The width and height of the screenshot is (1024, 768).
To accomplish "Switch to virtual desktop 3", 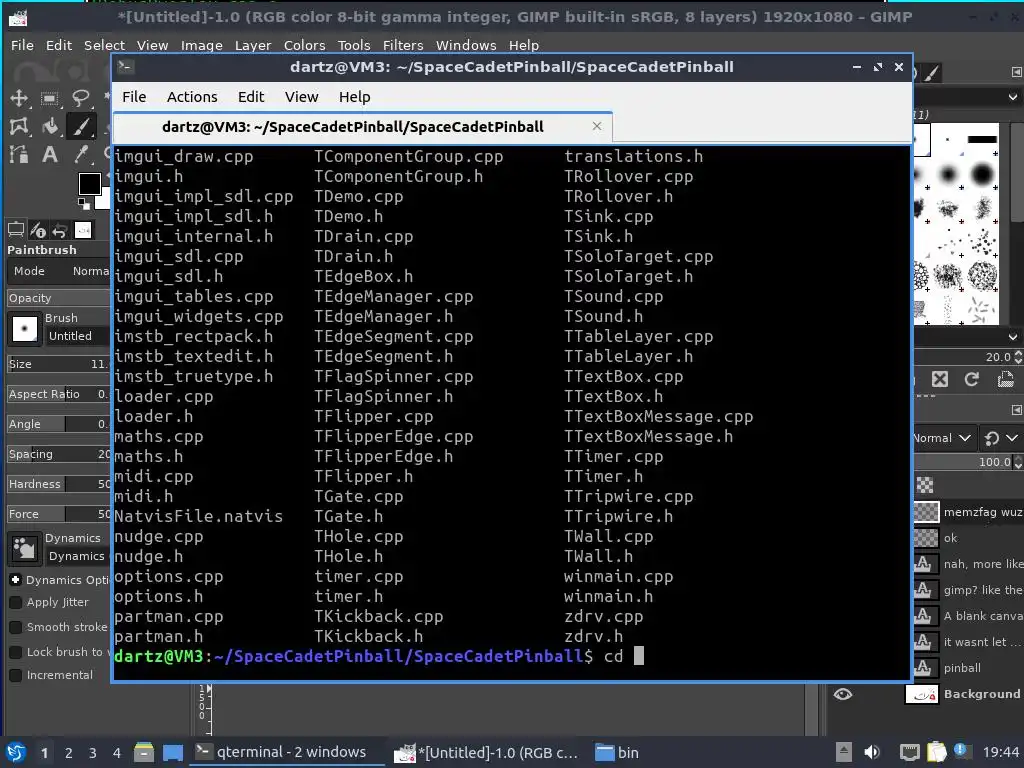I will tap(93, 753).
